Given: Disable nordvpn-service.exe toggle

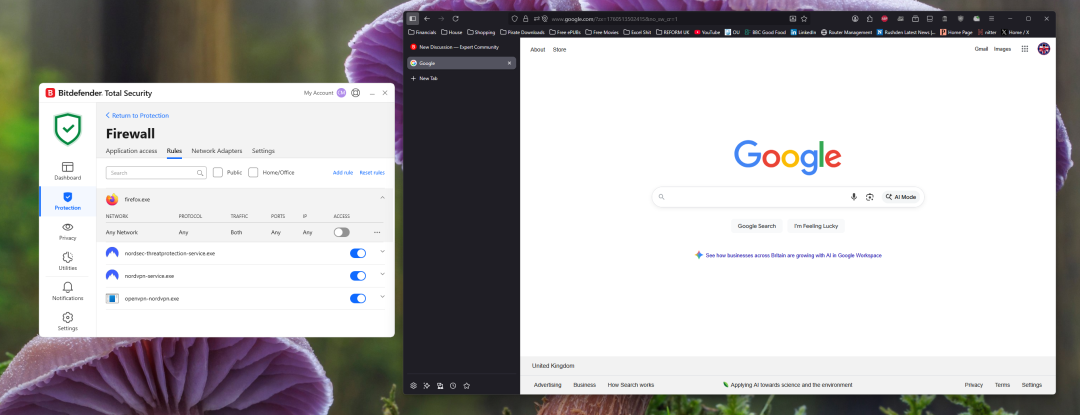Looking at the screenshot, I should (358, 276).
